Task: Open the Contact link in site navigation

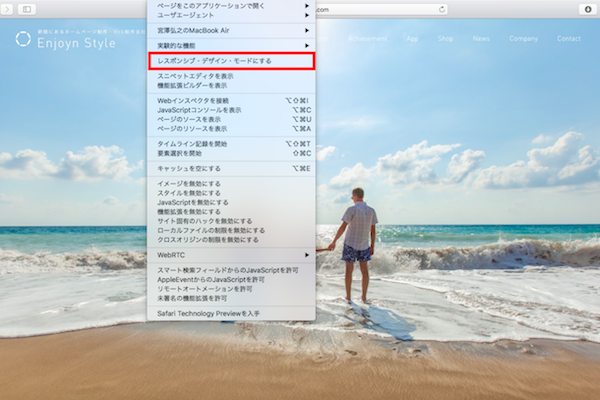Action: point(568,38)
